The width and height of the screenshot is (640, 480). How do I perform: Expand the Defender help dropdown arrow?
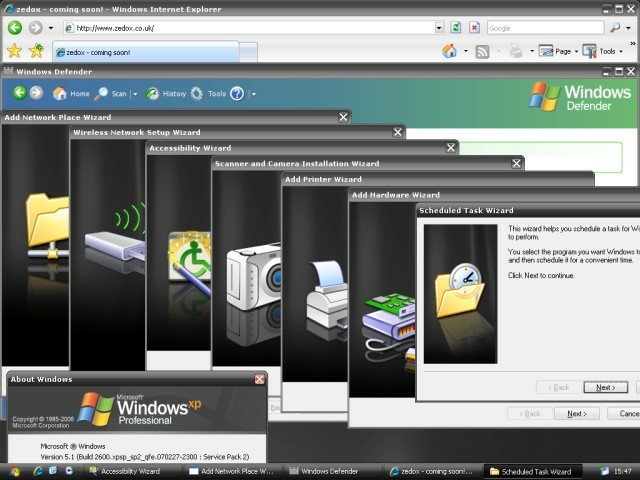pos(253,94)
